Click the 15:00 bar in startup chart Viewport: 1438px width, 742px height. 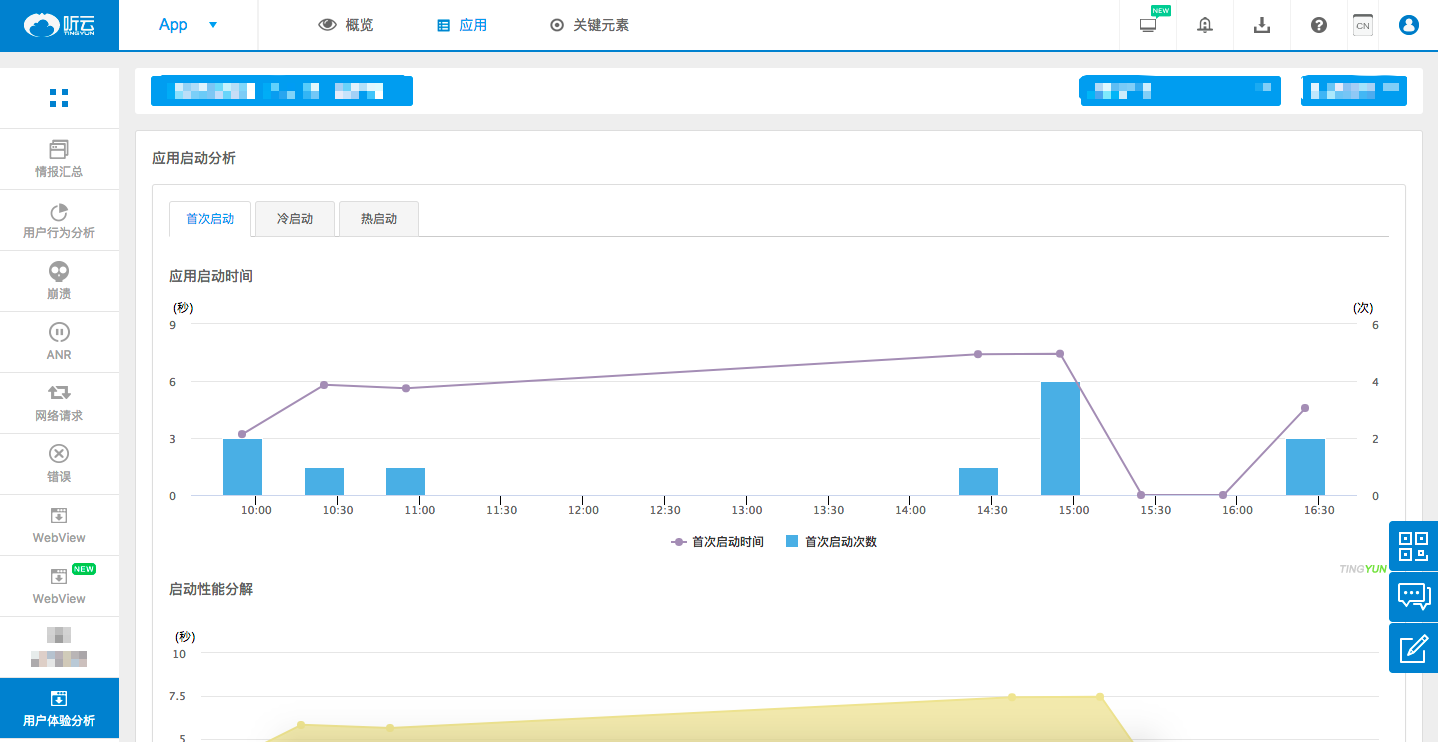point(1060,439)
